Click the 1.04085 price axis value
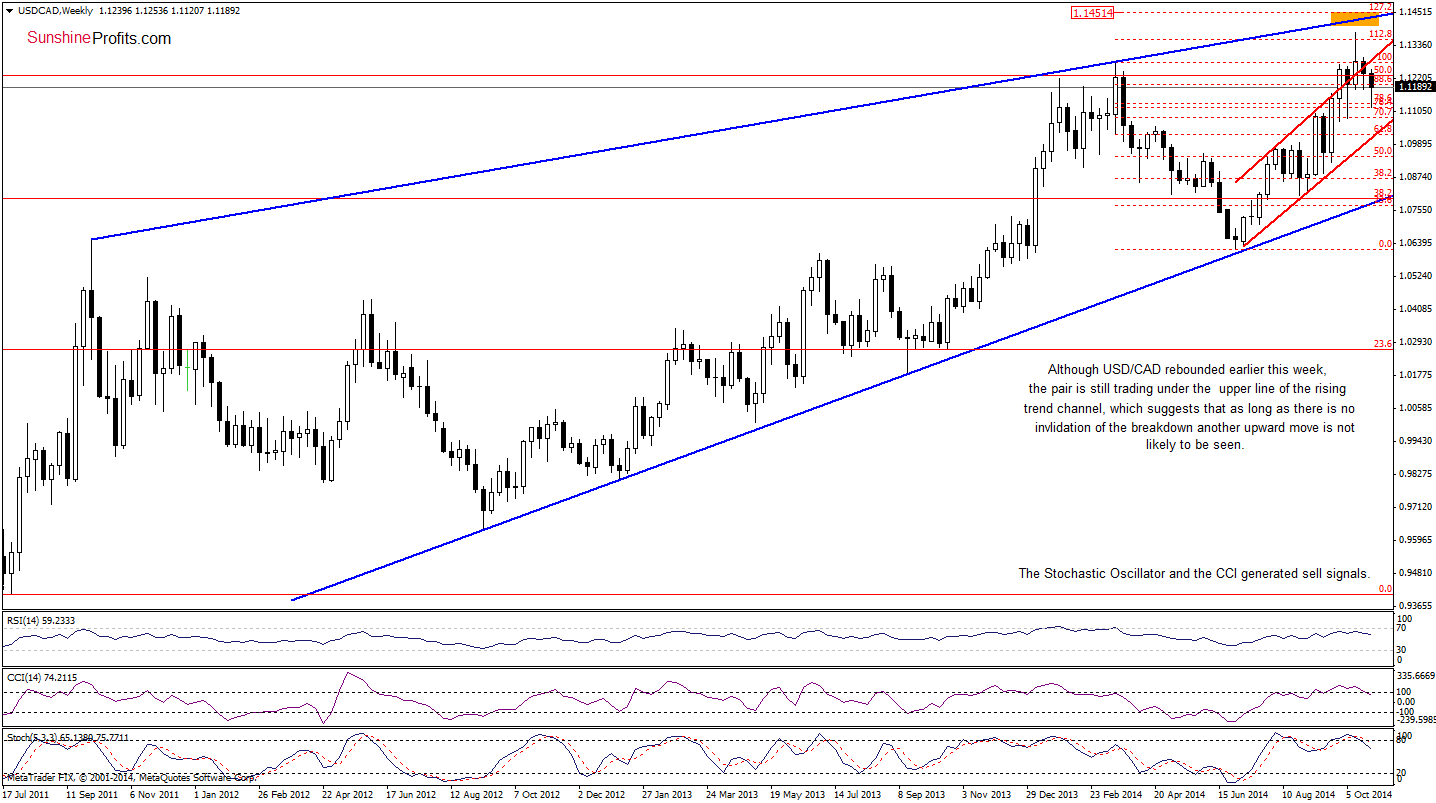 pyautogui.click(x=1415, y=309)
